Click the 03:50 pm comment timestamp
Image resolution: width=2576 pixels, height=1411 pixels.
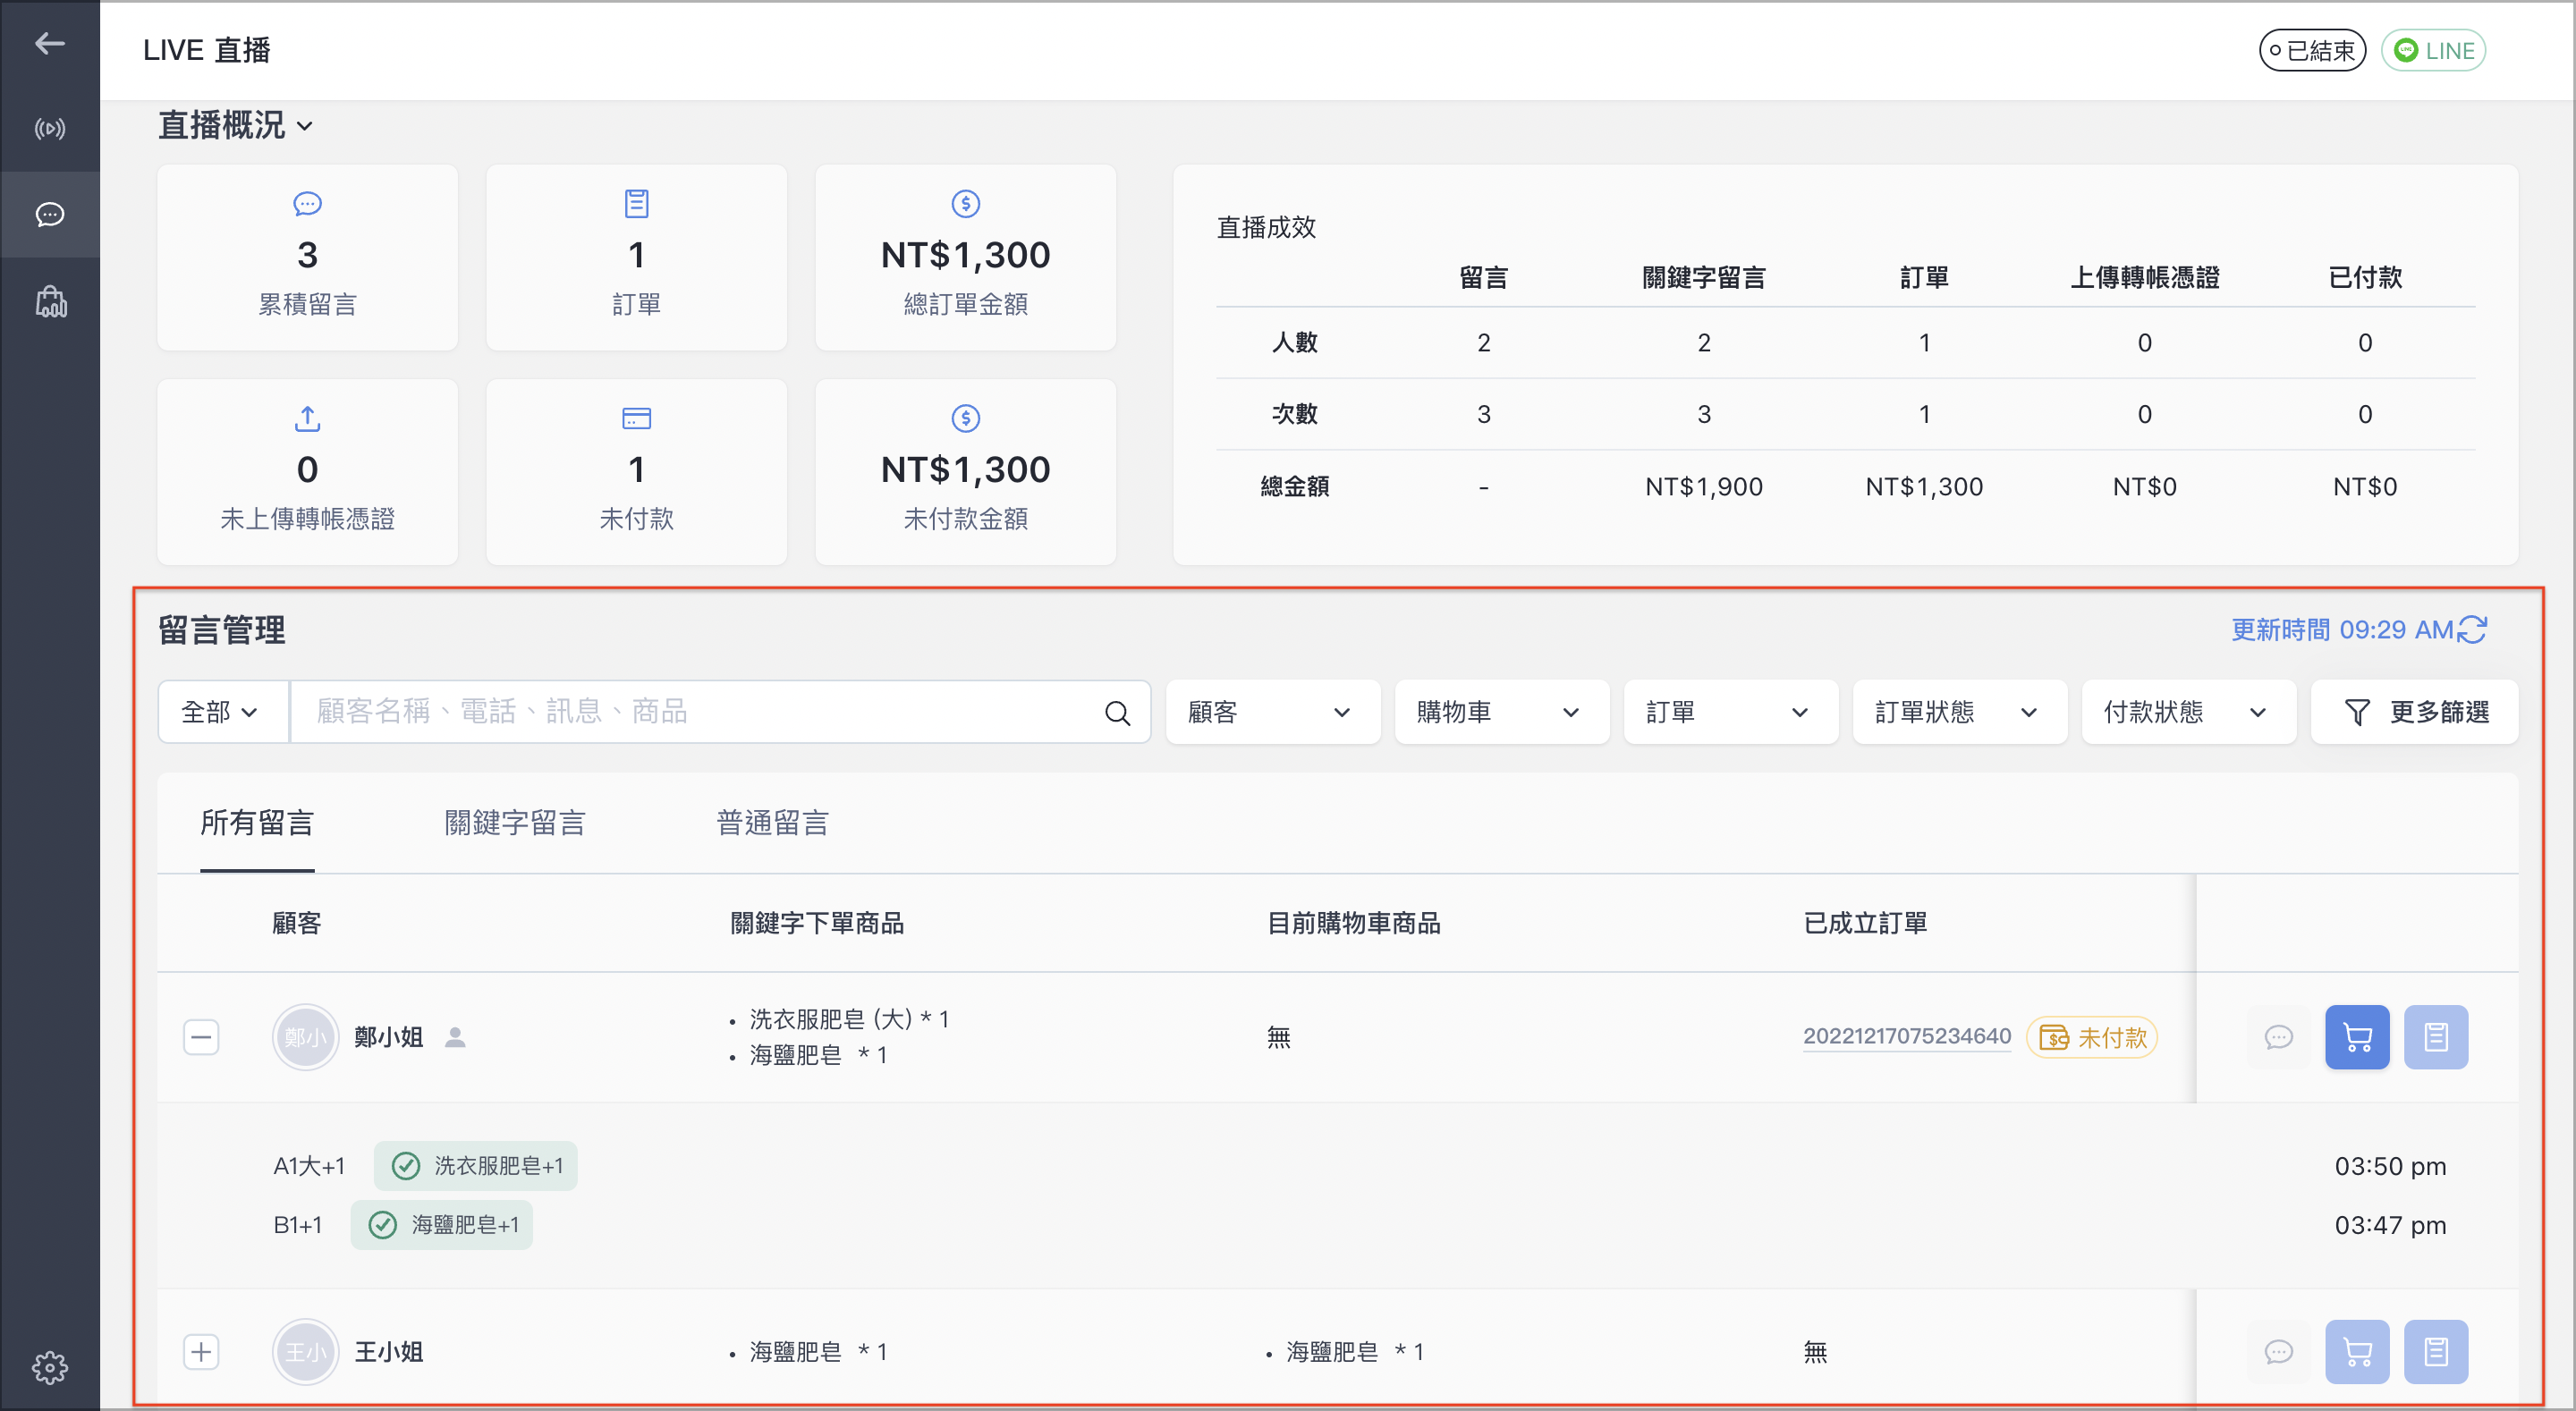[2390, 1165]
